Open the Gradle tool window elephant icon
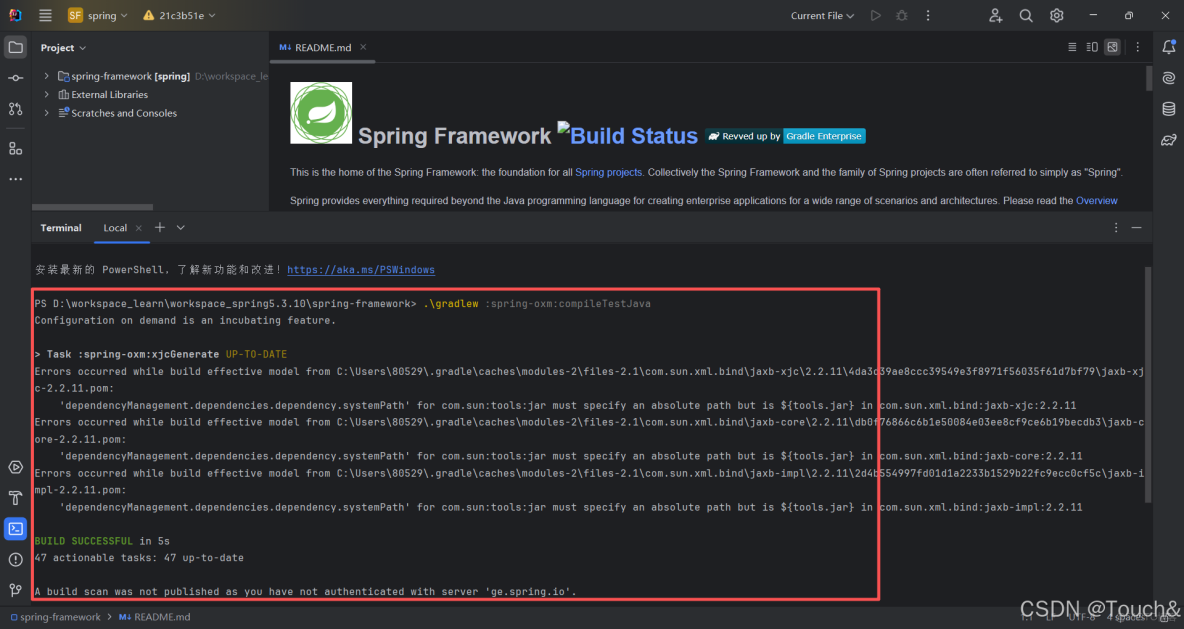Image resolution: width=1184 pixels, height=629 pixels. click(x=1168, y=140)
